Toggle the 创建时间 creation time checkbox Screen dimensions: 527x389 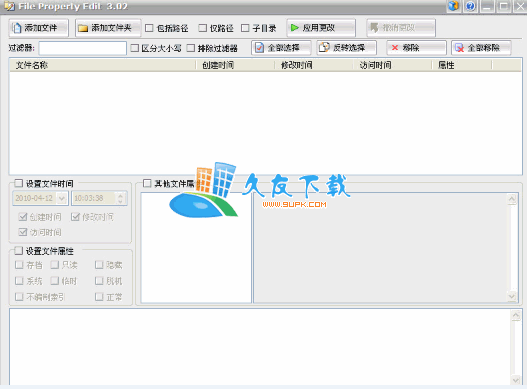pyautogui.click(x=23, y=217)
